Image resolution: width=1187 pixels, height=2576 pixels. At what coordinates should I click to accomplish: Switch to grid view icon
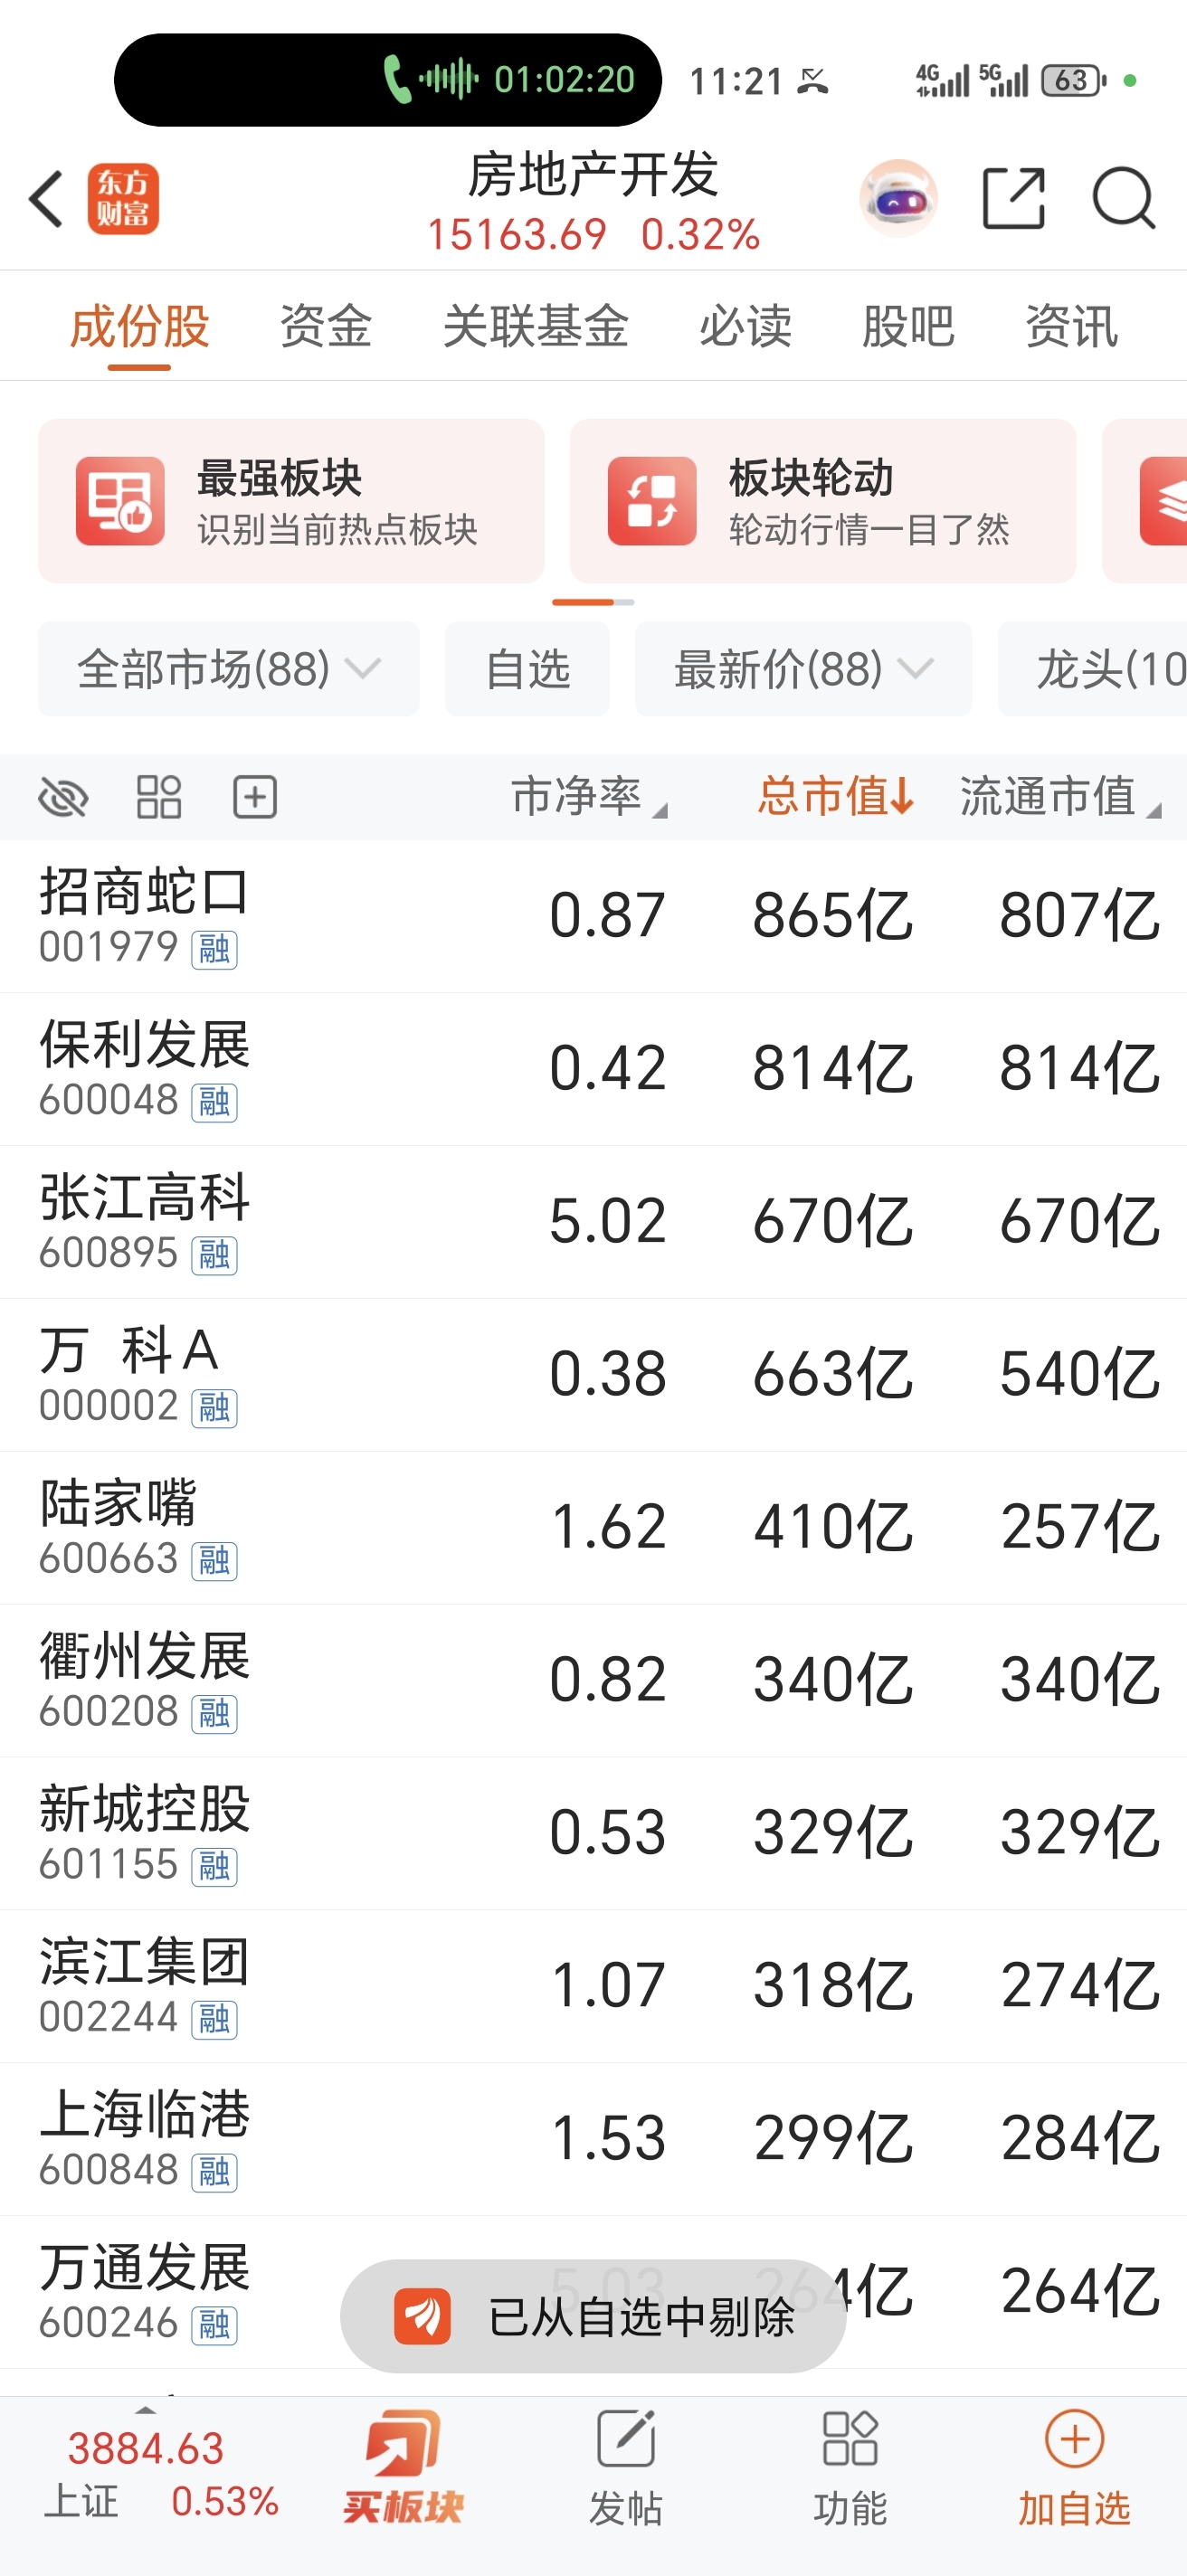click(x=159, y=797)
